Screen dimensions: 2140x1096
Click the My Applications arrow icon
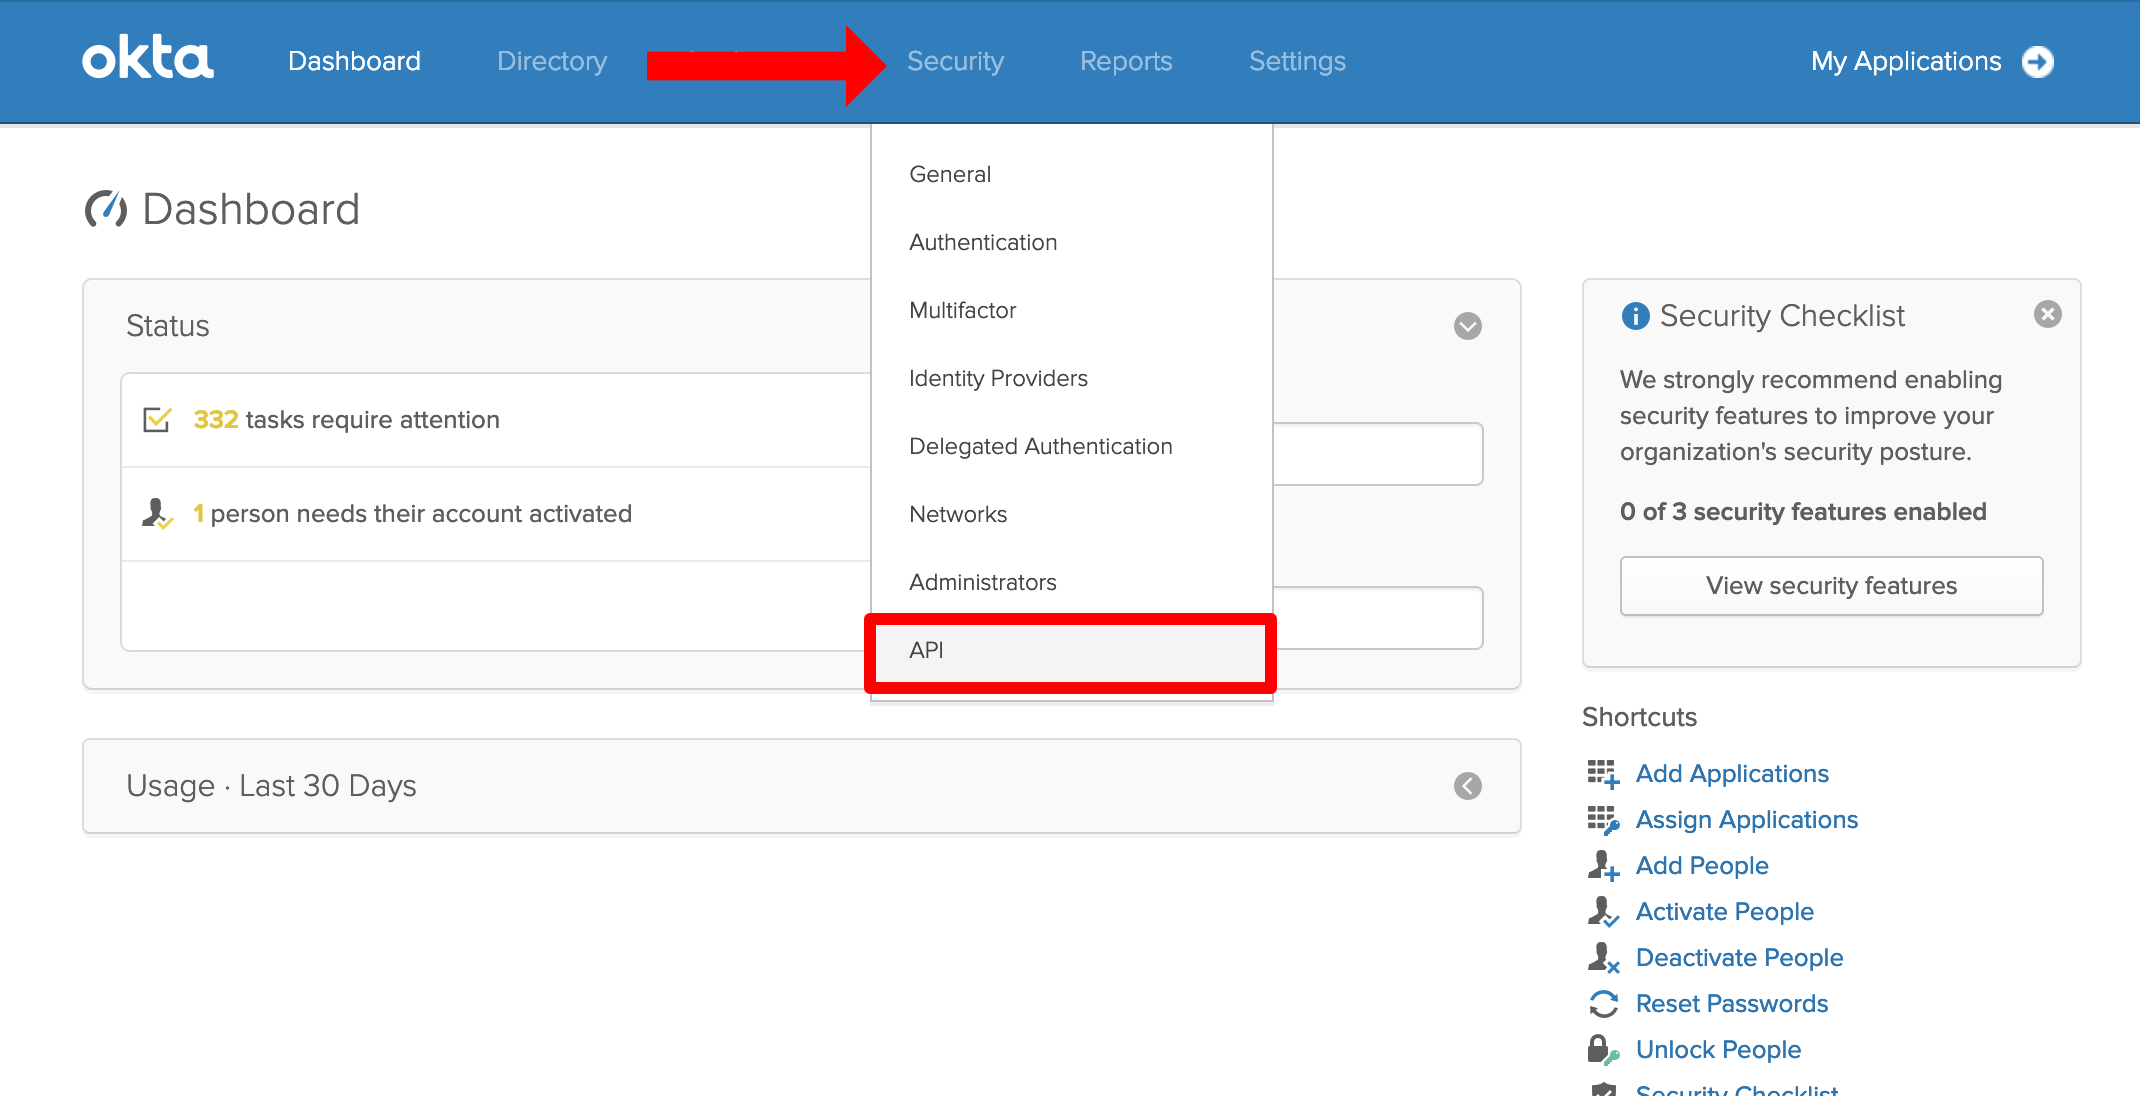point(2038,62)
